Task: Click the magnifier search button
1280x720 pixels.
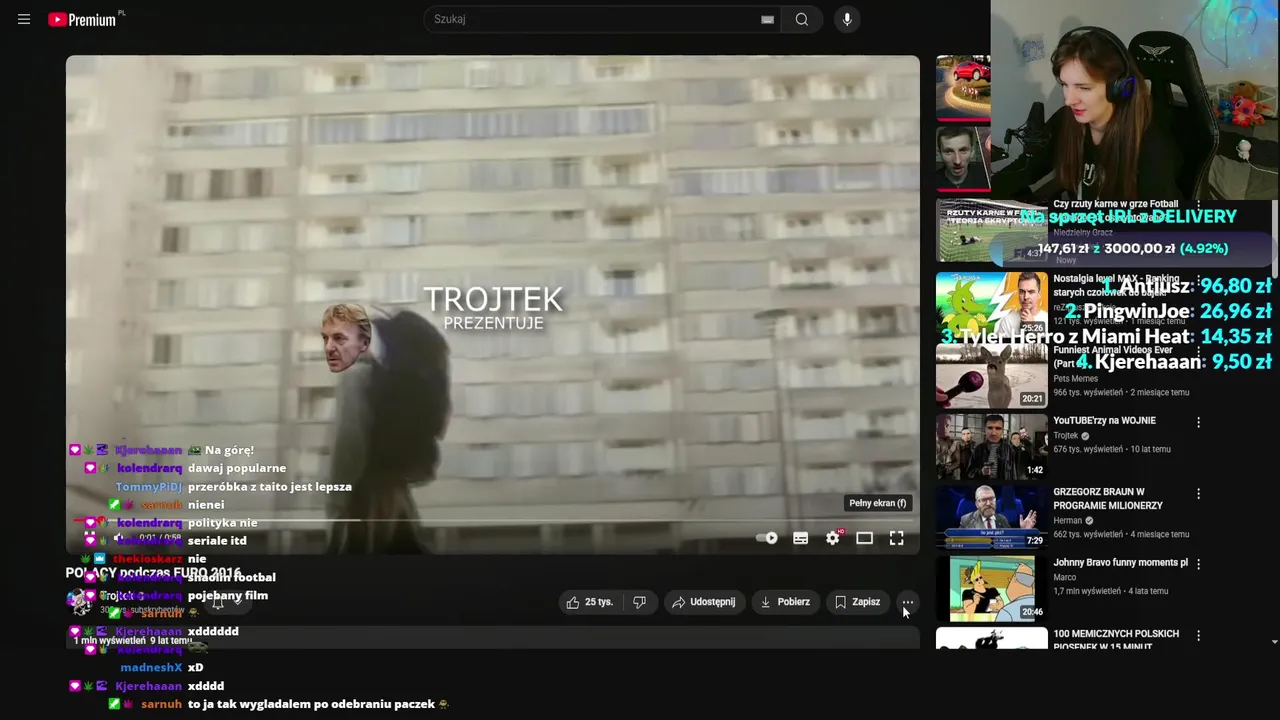Action: [802, 19]
